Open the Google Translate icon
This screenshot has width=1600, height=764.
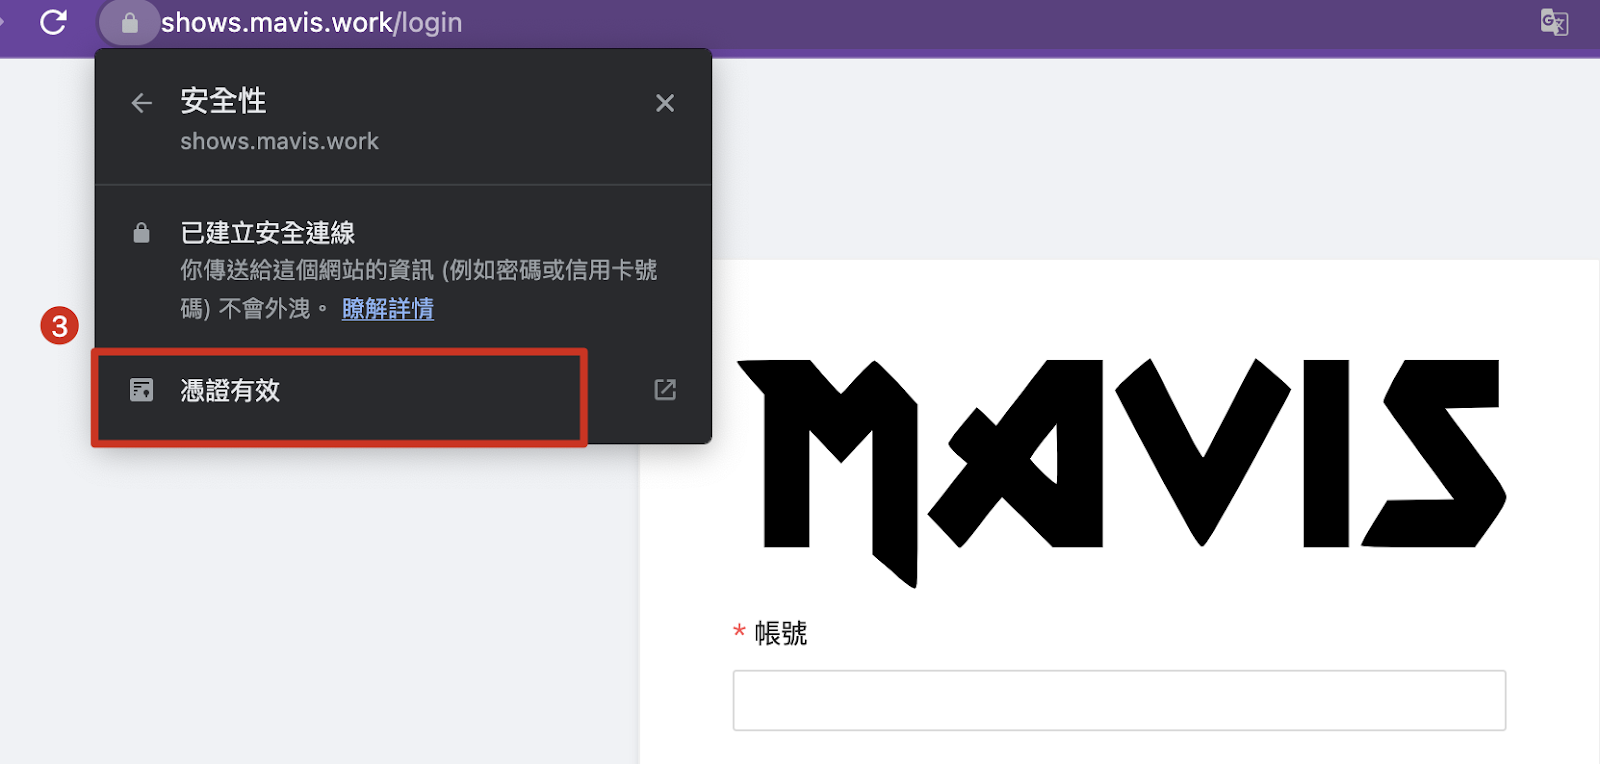[1554, 22]
